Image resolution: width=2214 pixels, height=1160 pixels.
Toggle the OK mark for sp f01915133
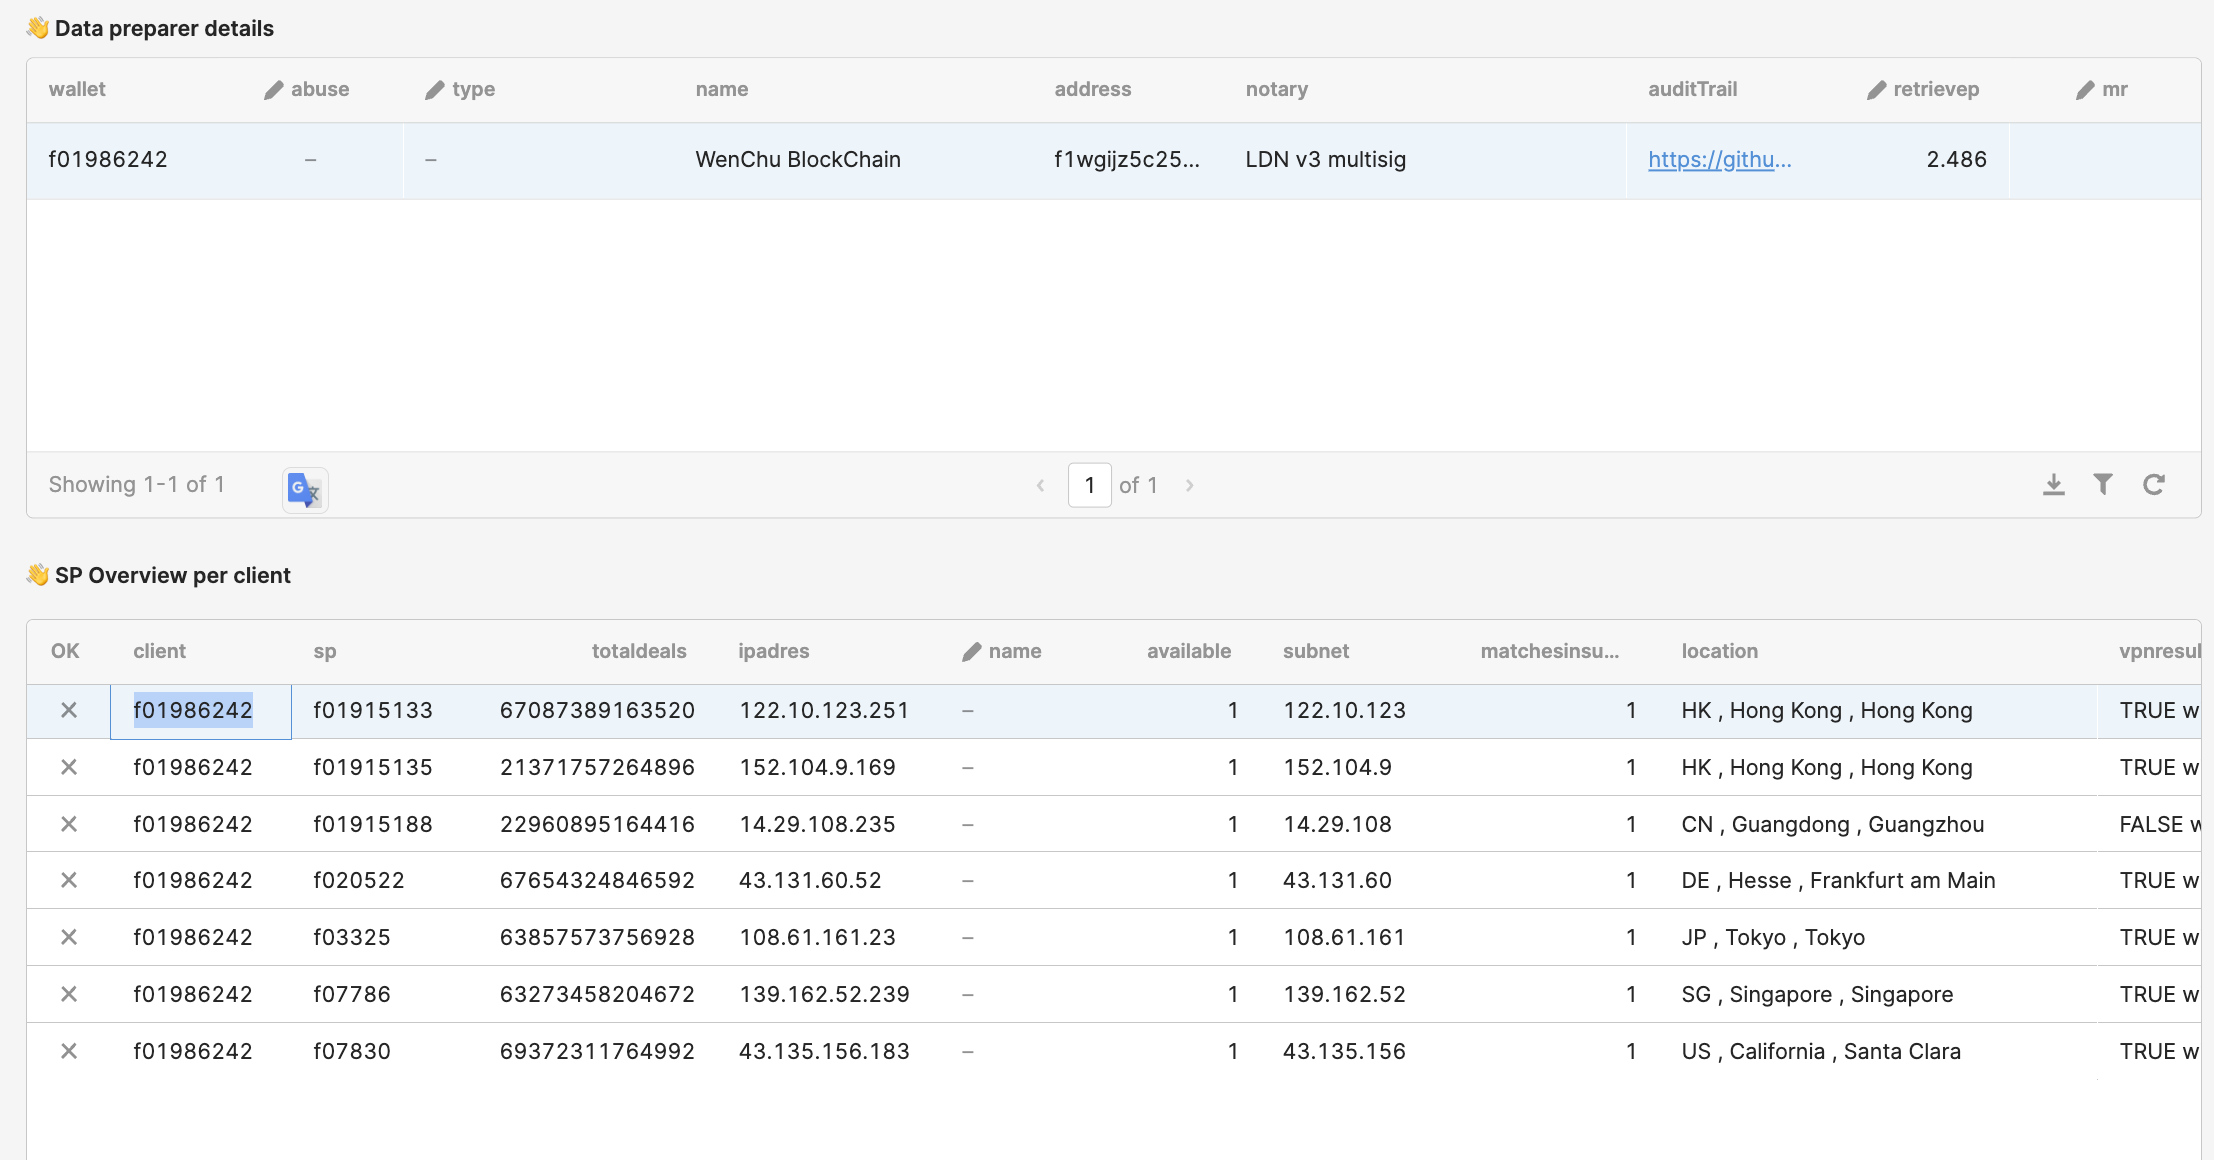69,711
